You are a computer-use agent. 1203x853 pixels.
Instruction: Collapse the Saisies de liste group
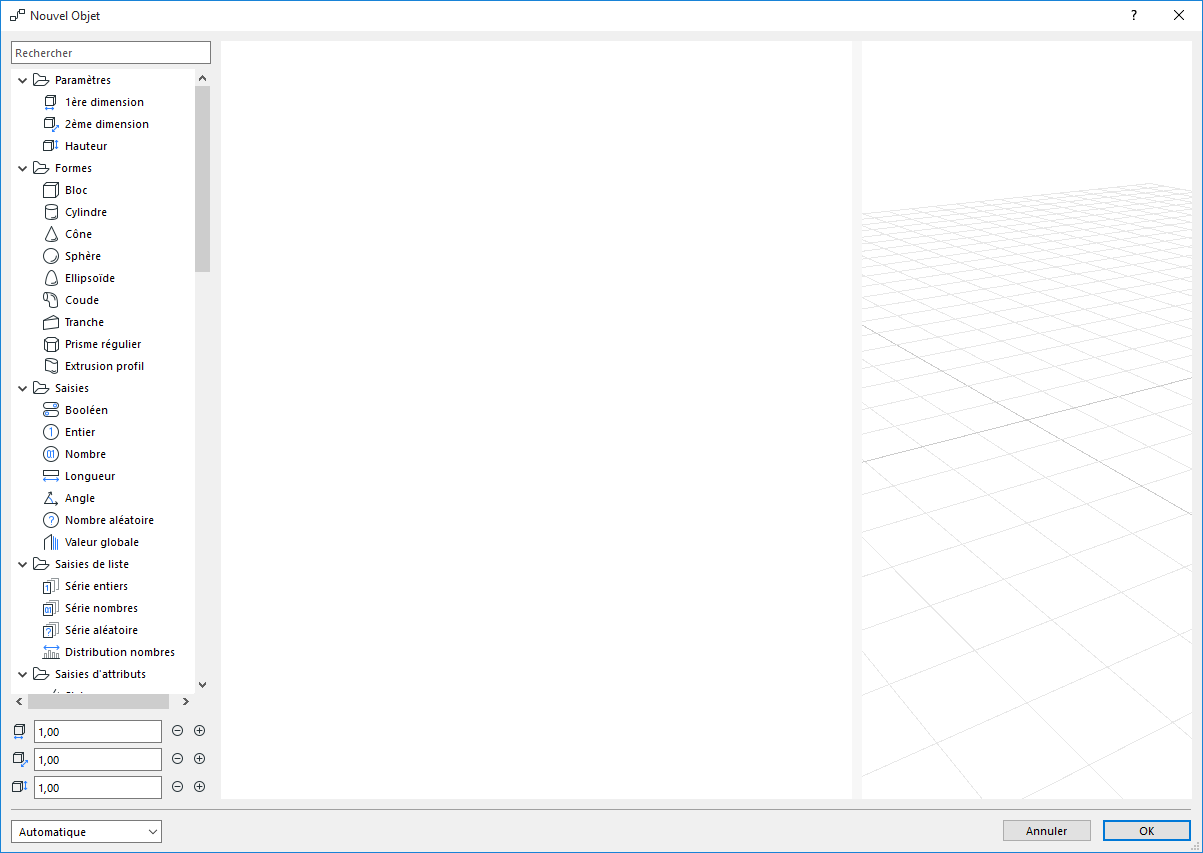click(x=22, y=563)
